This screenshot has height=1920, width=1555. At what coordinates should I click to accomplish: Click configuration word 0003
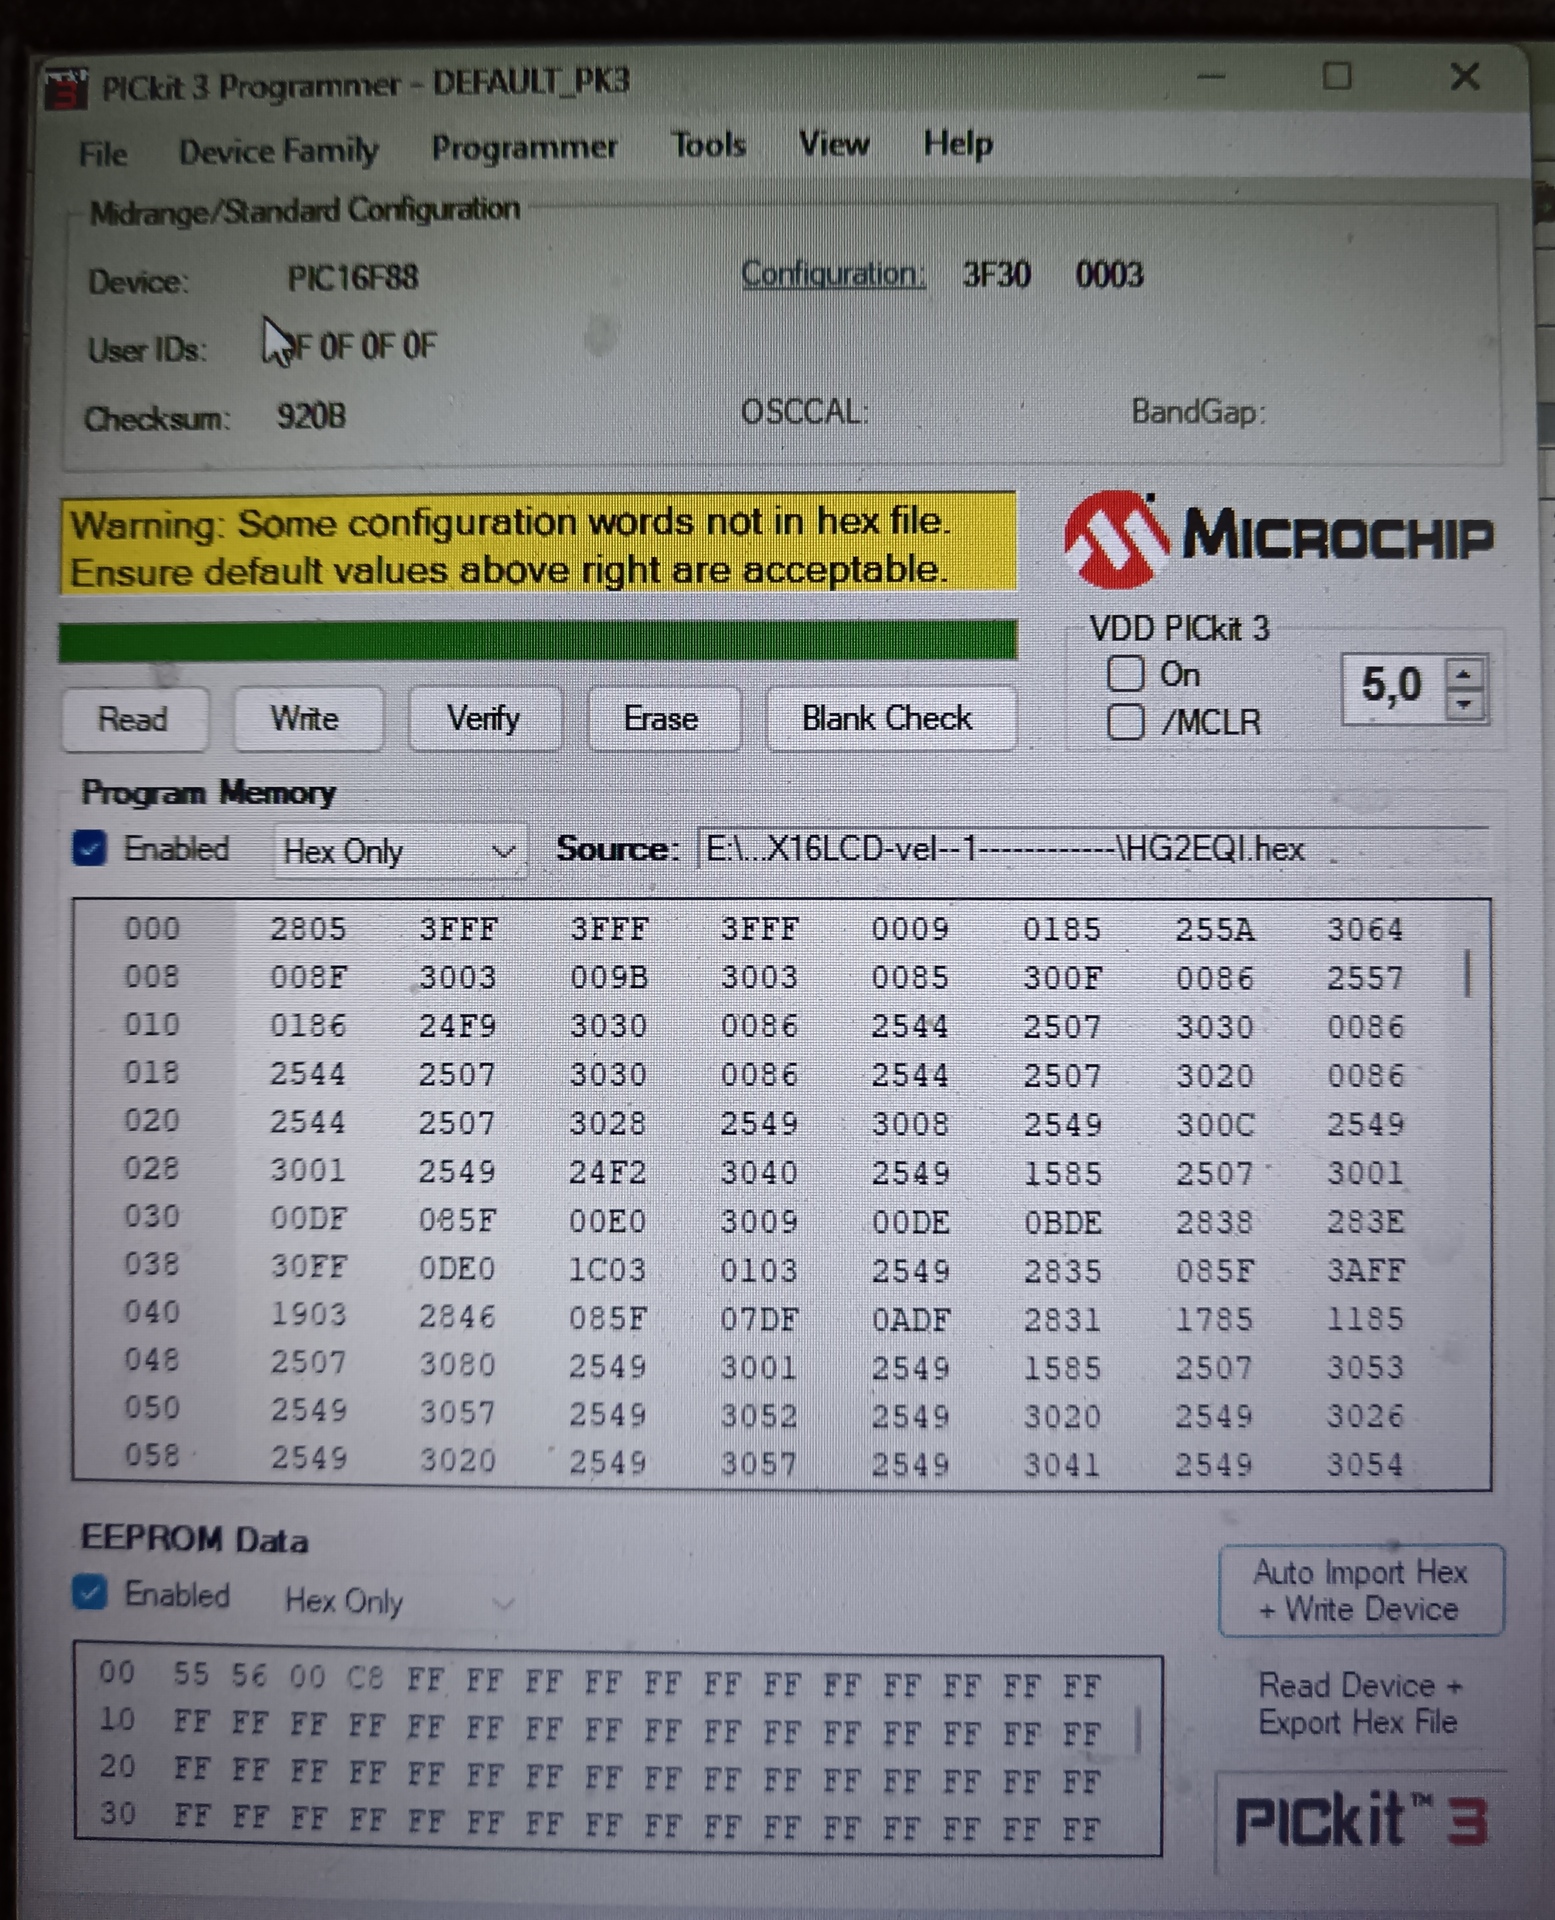[x=1109, y=274]
